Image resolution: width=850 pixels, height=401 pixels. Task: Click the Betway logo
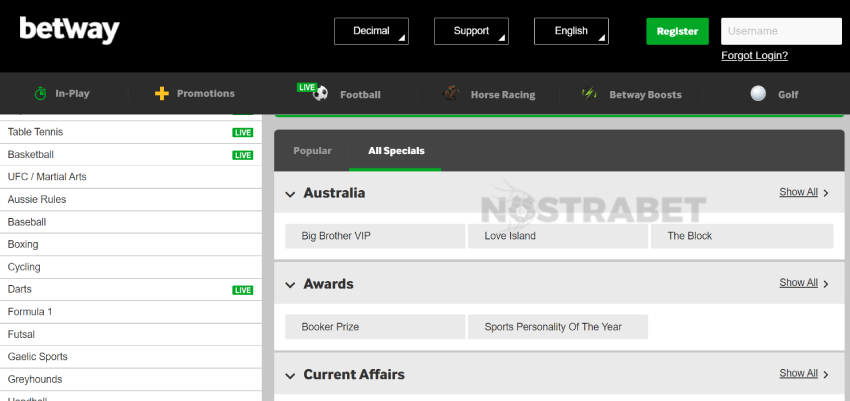[x=69, y=30]
